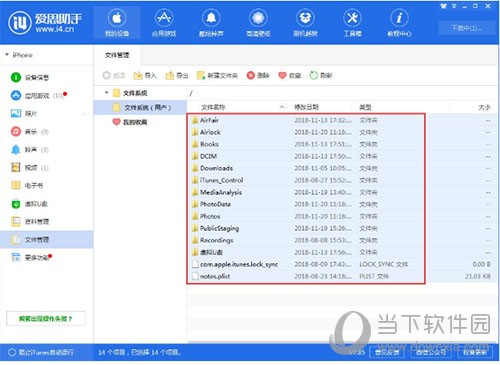
Task: Click the Size column header
Action: click(x=484, y=107)
